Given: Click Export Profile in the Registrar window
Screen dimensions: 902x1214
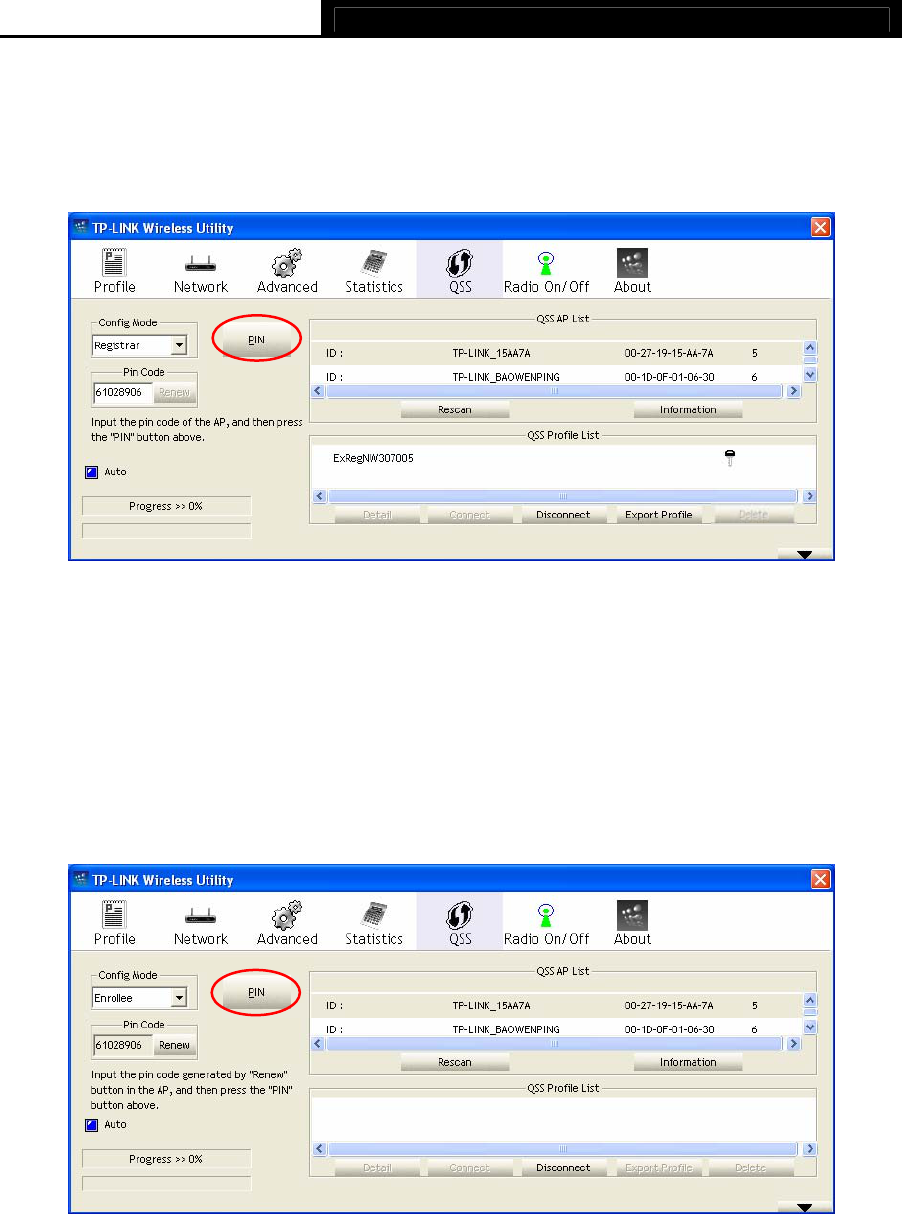Looking at the screenshot, I should (x=659, y=515).
